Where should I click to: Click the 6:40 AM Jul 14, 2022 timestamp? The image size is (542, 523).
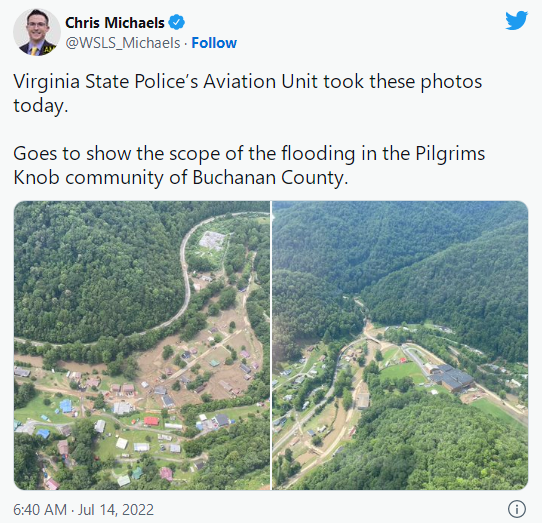pos(83,510)
